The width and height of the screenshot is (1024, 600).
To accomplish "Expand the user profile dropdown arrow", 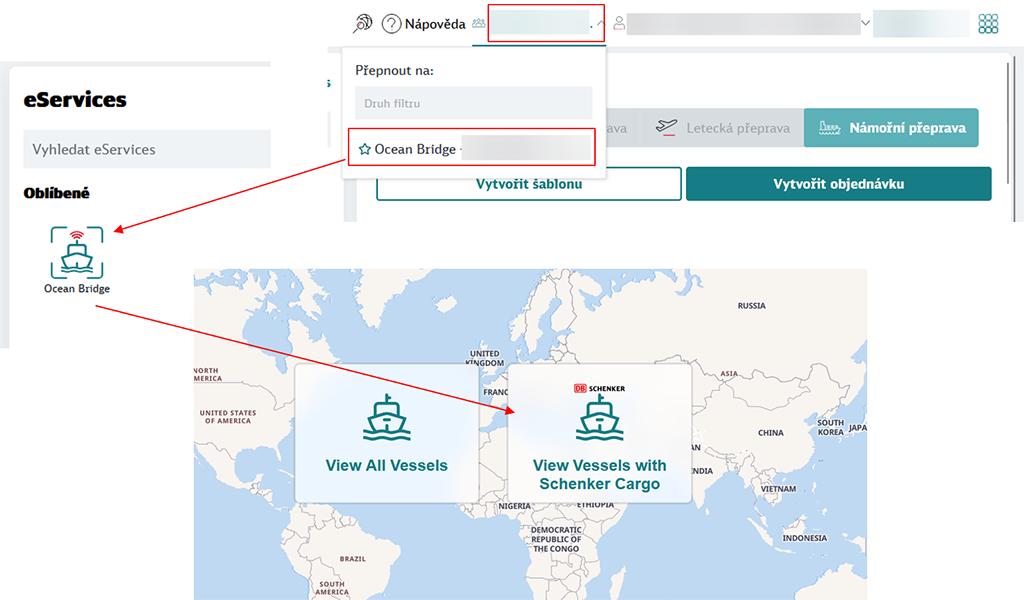I will tap(865, 24).
